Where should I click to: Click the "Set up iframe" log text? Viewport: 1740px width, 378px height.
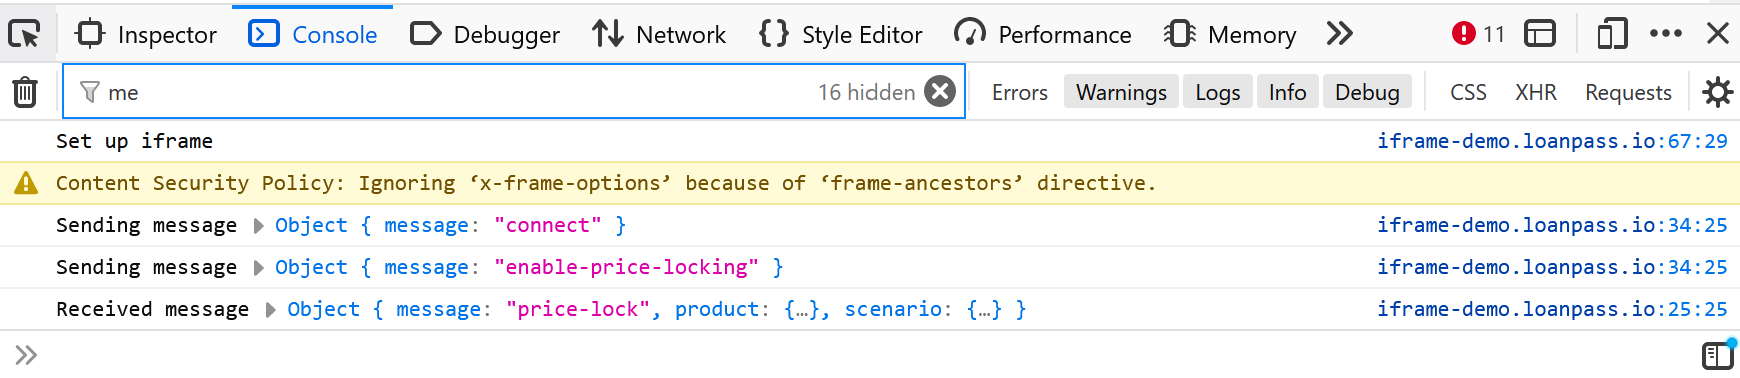tap(134, 141)
